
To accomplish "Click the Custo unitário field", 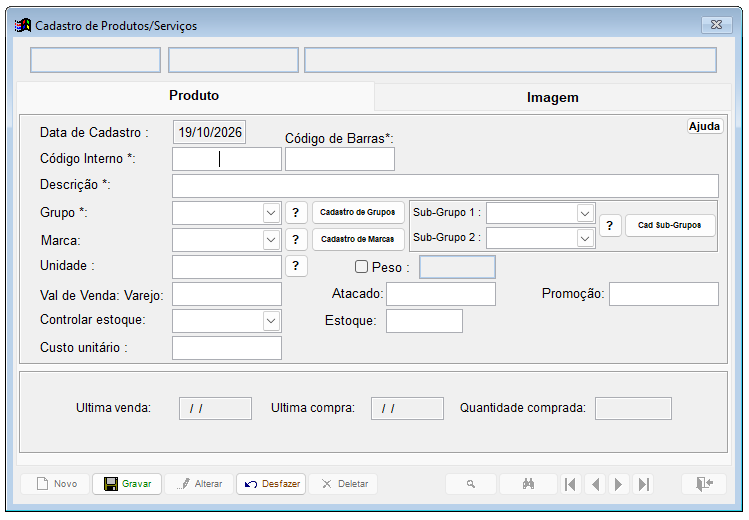I will 227,348.
